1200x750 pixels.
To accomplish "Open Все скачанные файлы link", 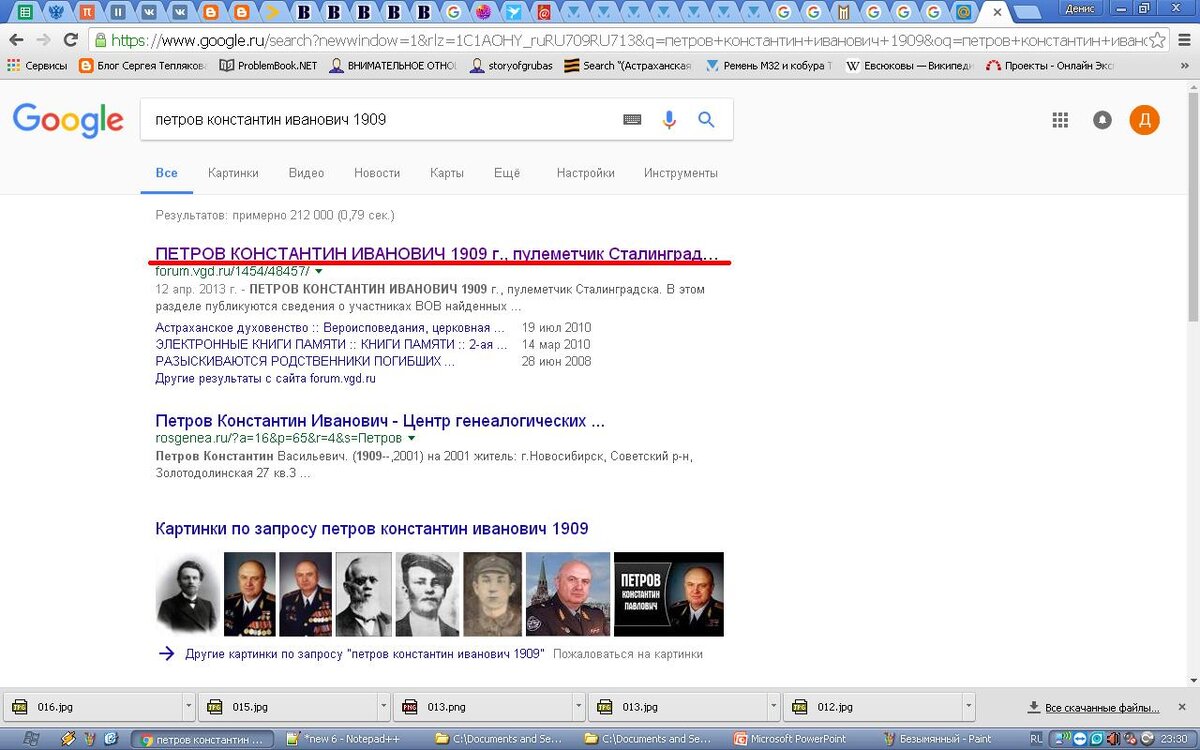I will tap(1103, 707).
